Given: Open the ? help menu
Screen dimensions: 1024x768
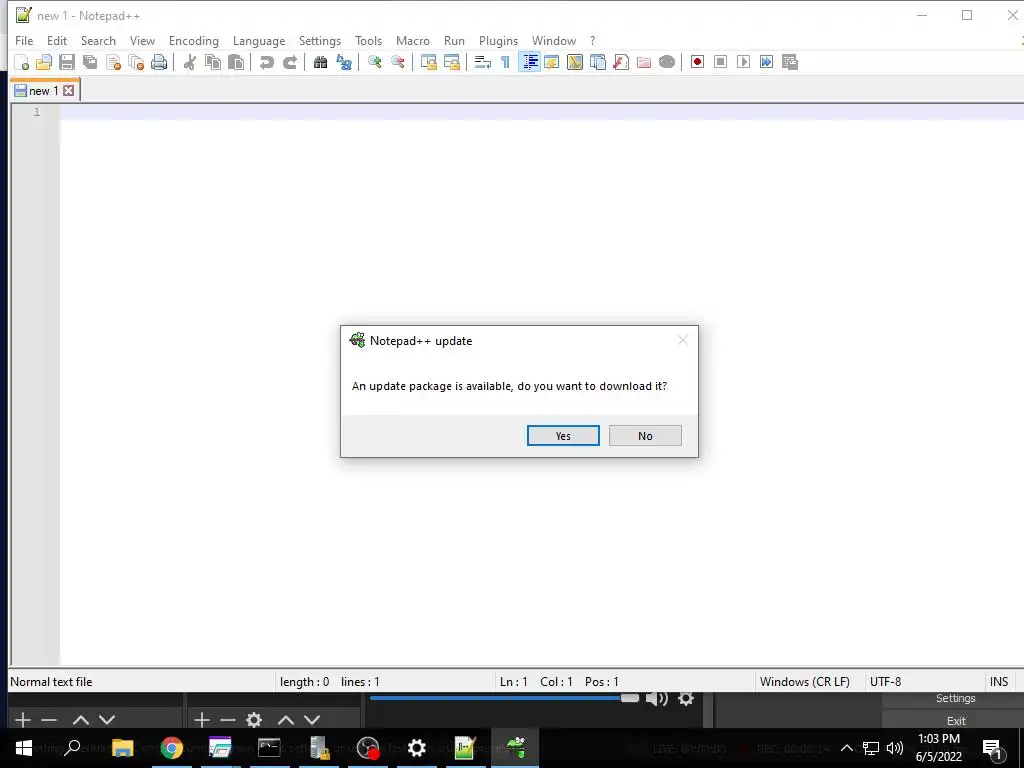Looking at the screenshot, I should (x=592, y=40).
